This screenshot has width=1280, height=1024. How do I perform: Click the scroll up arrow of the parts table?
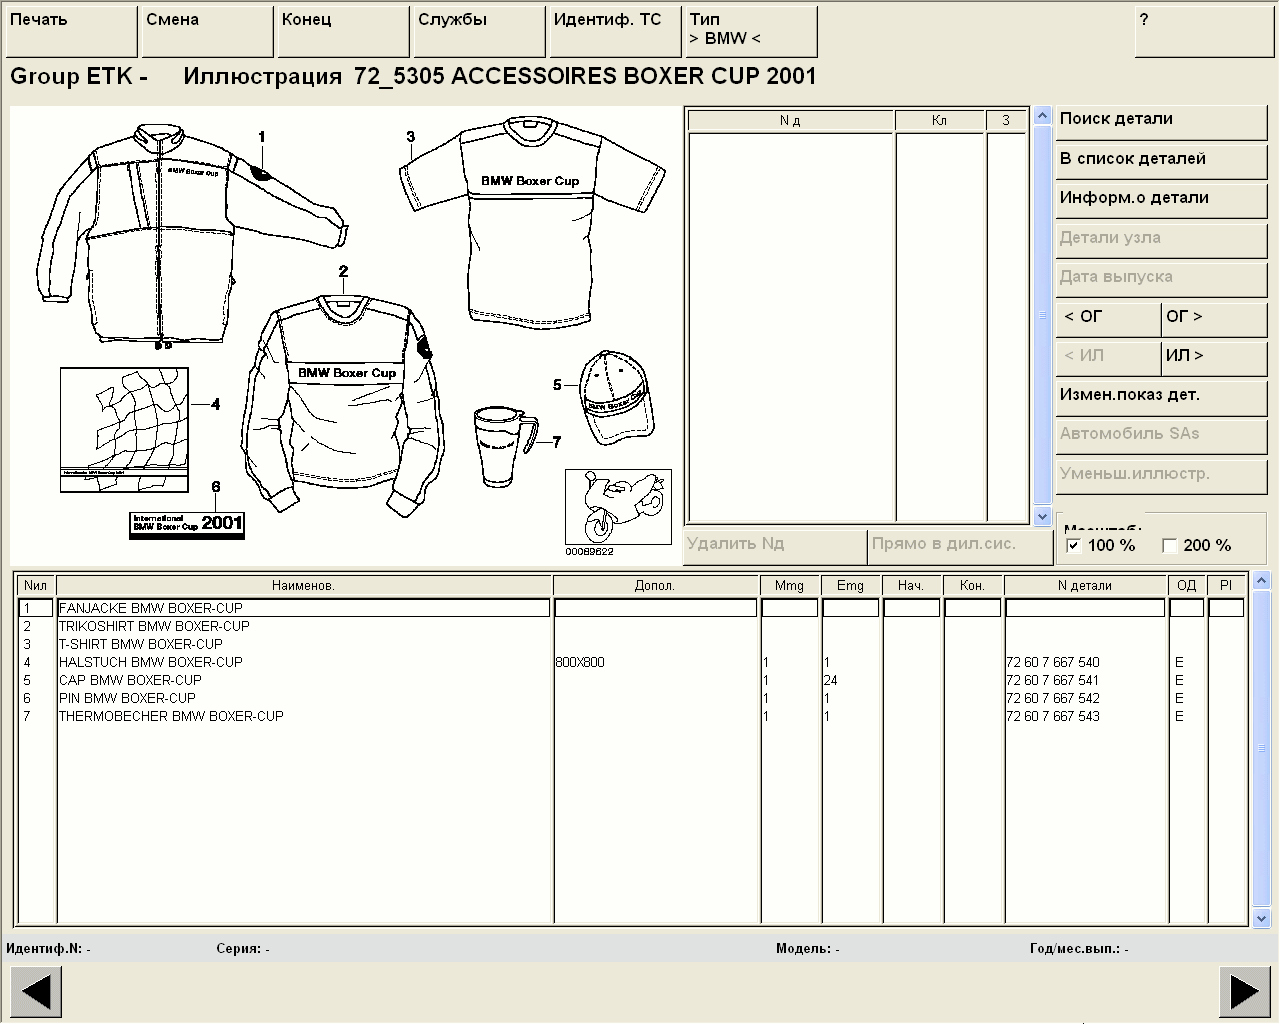click(1261, 580)
